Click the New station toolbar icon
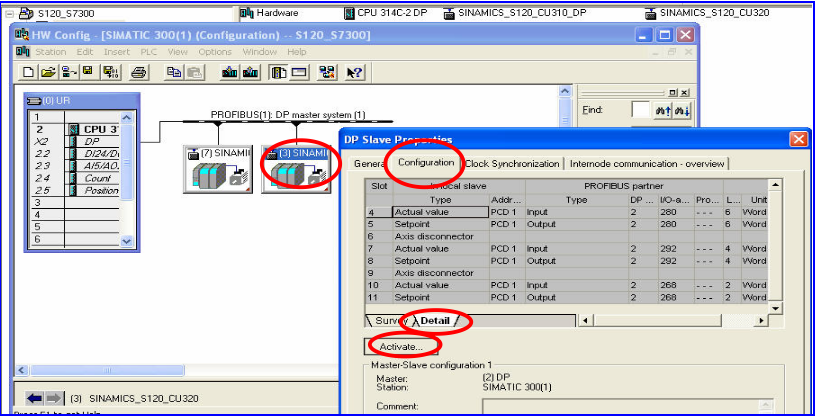Viewport: 819px width, 418px height. [x=28, y=72]
